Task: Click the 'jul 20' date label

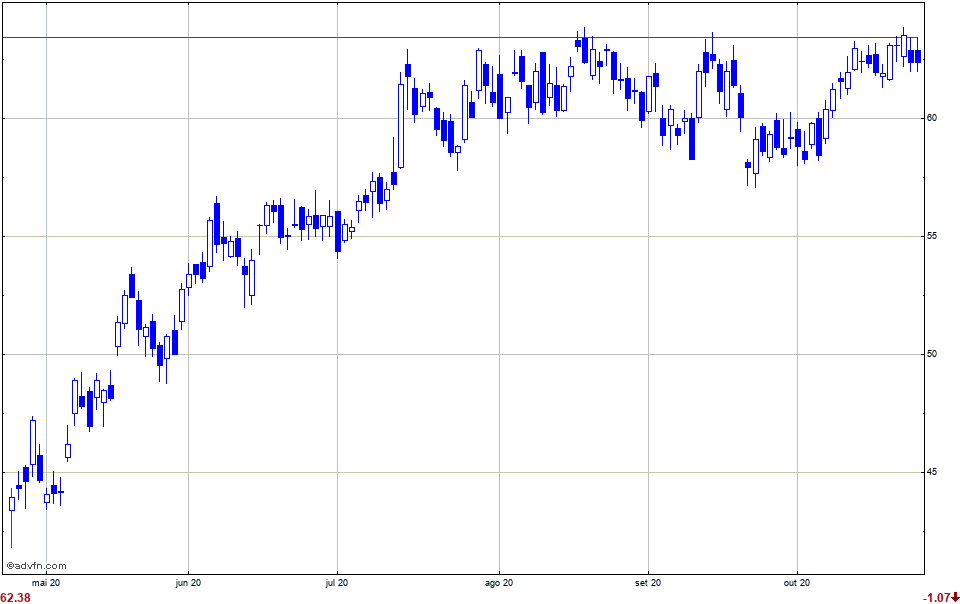Action: pos(337,583)
